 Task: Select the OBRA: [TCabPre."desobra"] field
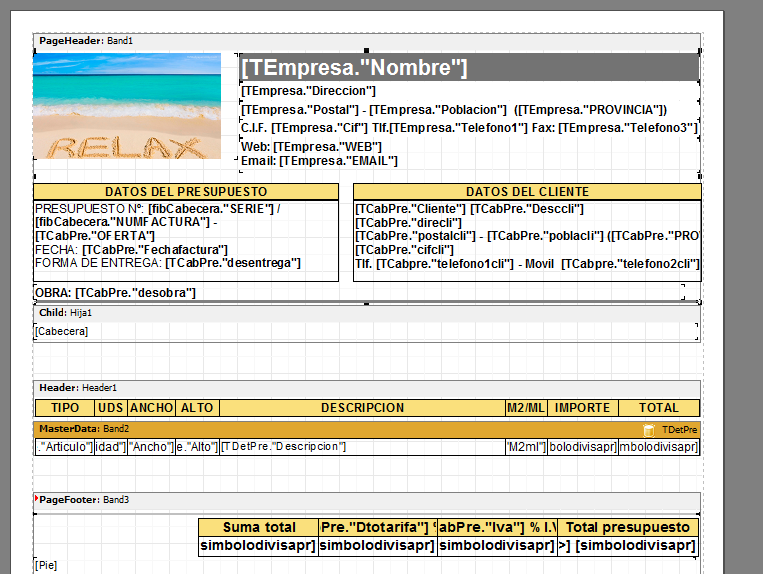(359, 292)
